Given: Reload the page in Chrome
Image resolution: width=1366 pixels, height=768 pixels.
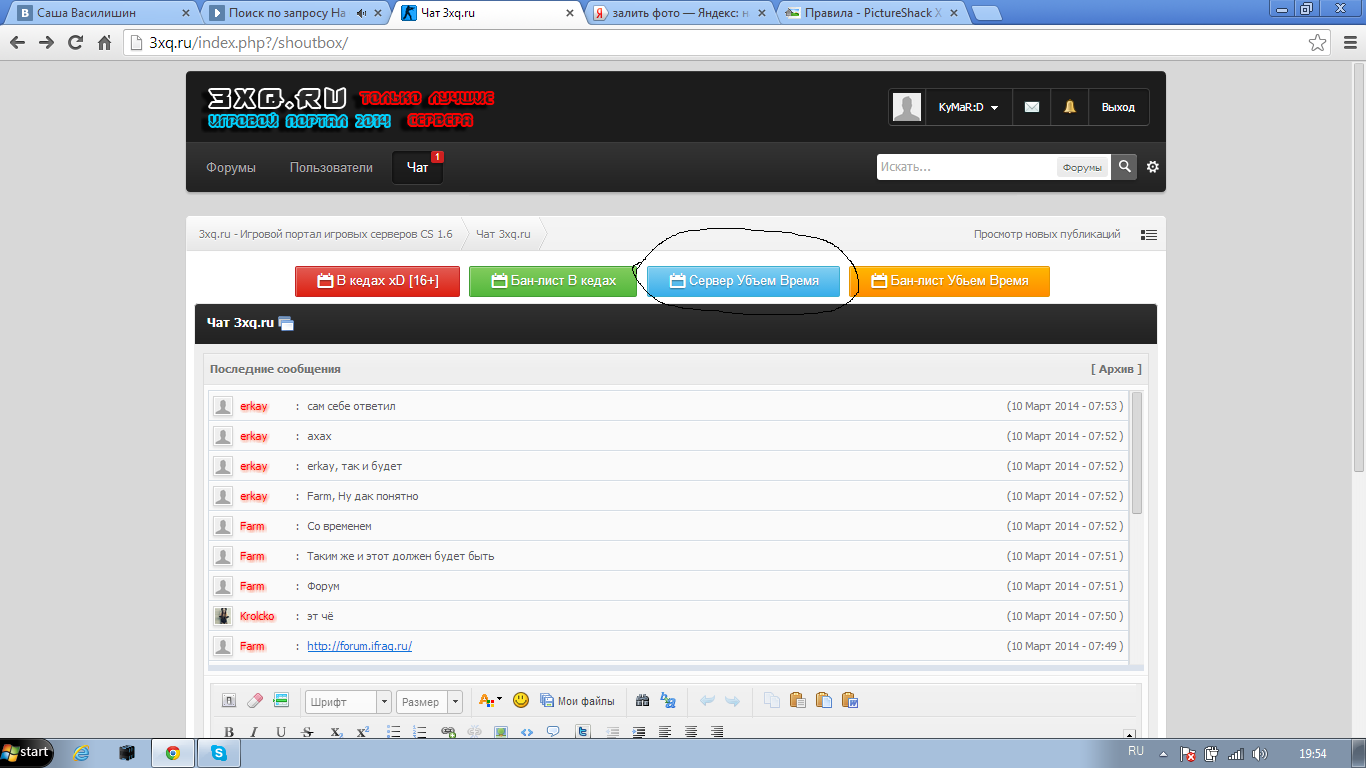Looking at the screenshot, I should [x=75, y=43].
